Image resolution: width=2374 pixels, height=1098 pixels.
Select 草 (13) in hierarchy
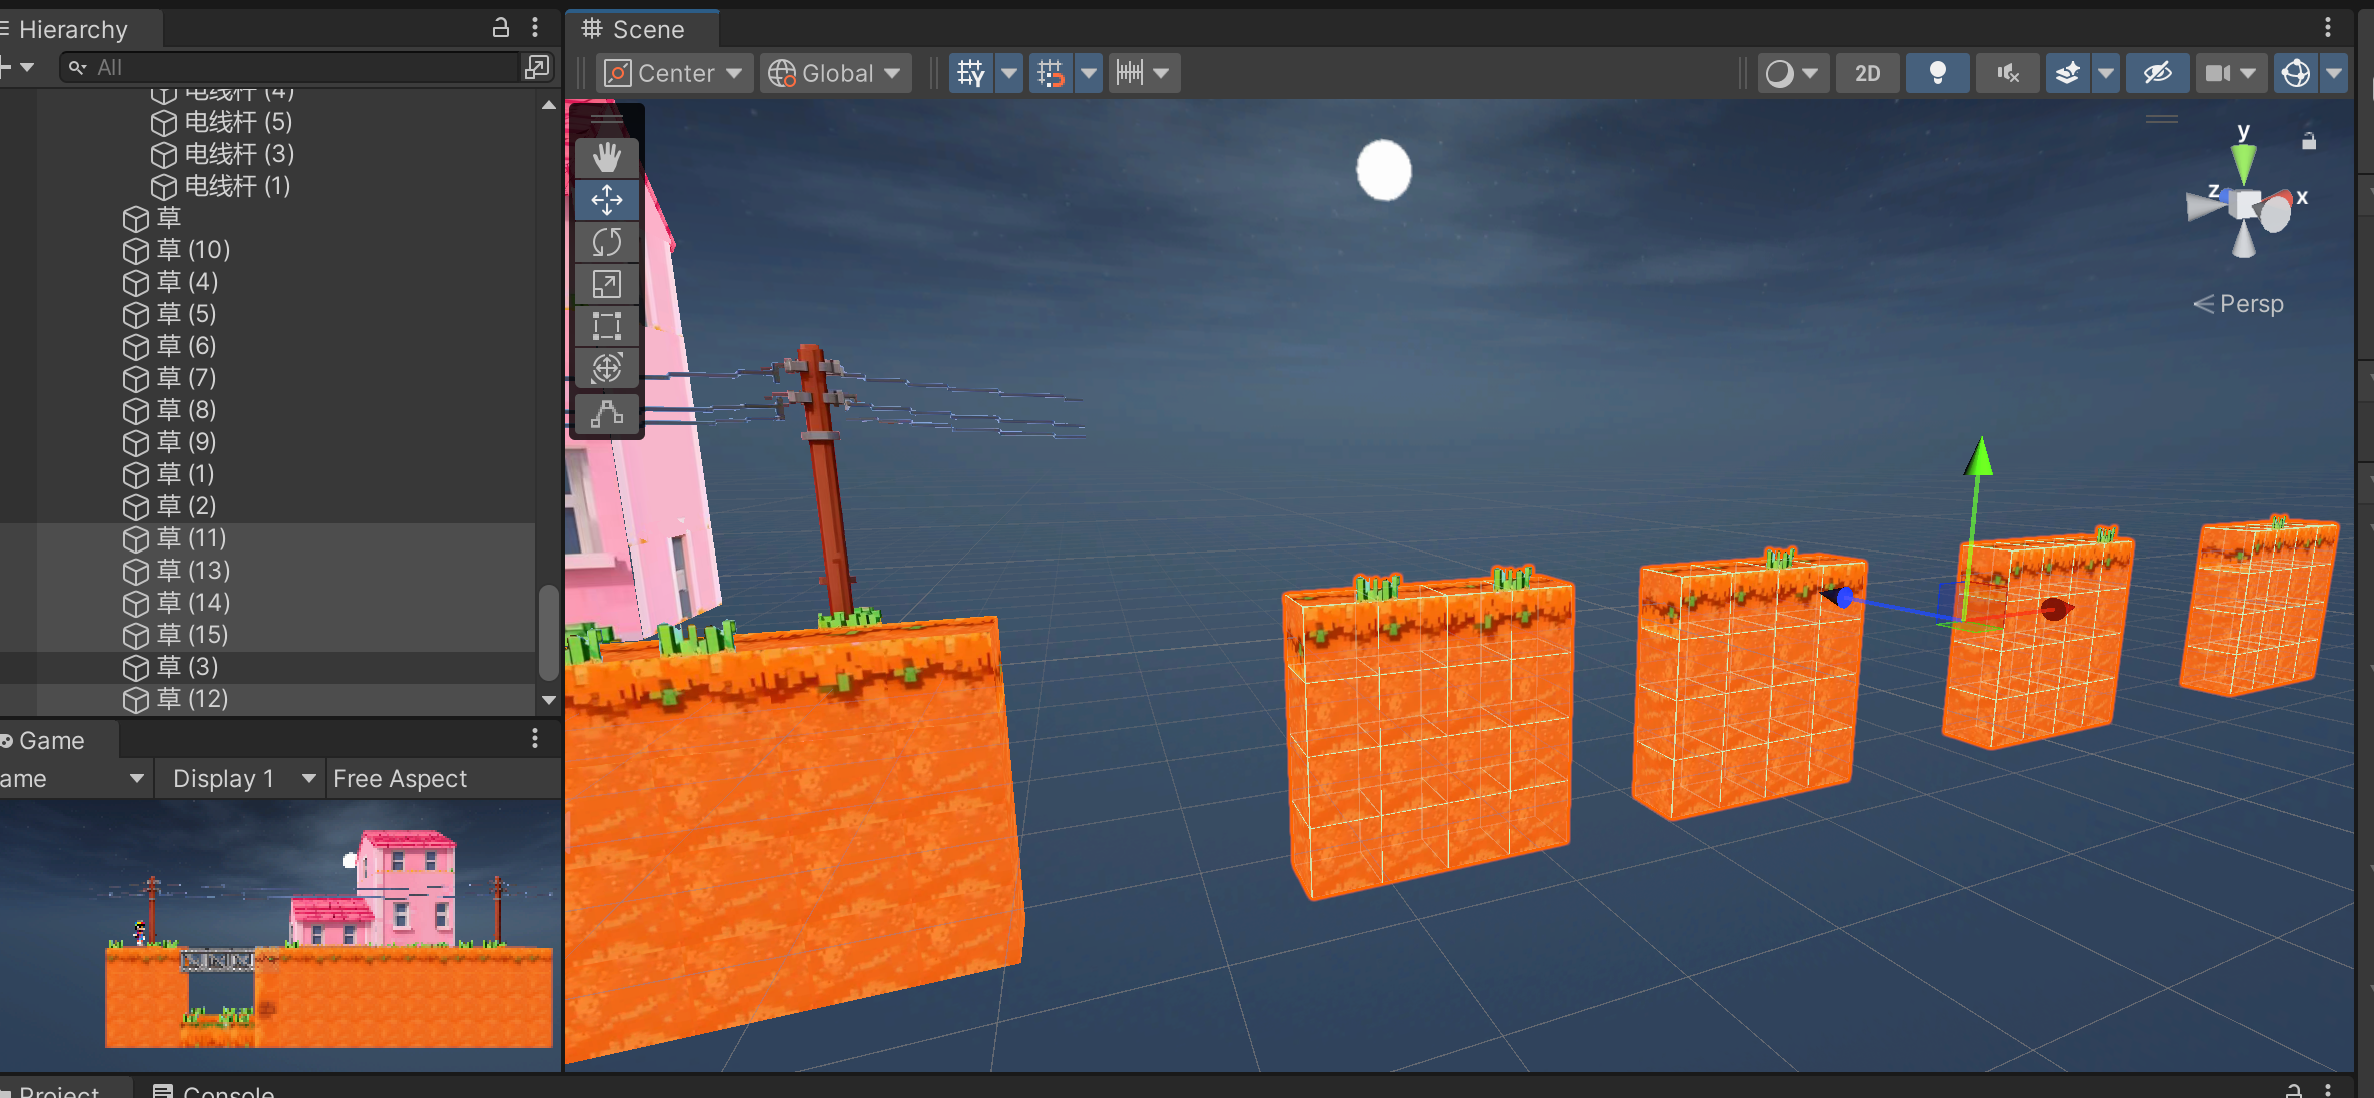[x=193, y=570]
